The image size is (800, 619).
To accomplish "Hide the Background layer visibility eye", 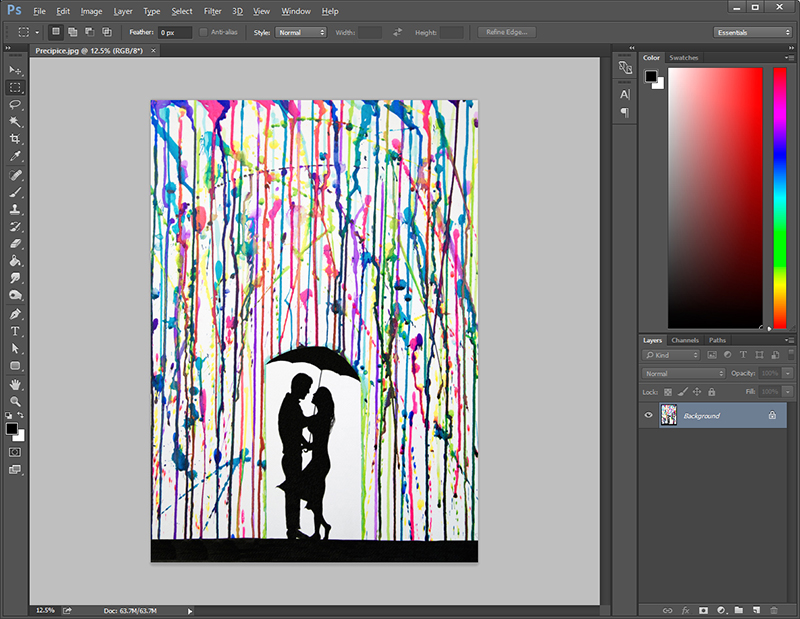I will coord(648,415).
